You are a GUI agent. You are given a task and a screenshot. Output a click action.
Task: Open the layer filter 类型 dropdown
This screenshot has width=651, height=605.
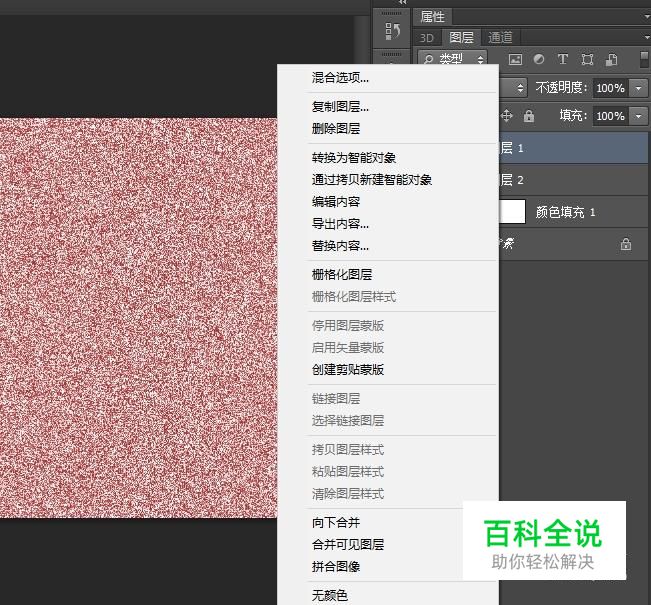click(453, 59)
